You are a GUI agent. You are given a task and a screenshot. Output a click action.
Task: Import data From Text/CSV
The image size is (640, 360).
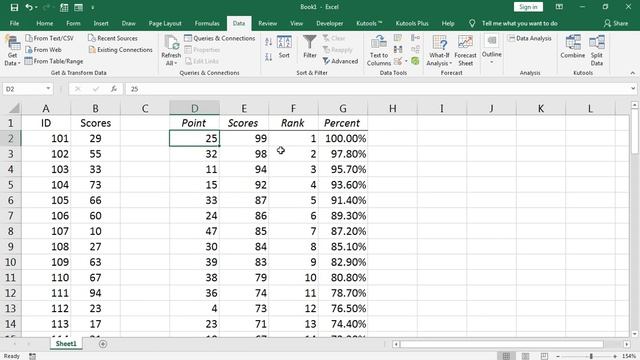point(49,38)
